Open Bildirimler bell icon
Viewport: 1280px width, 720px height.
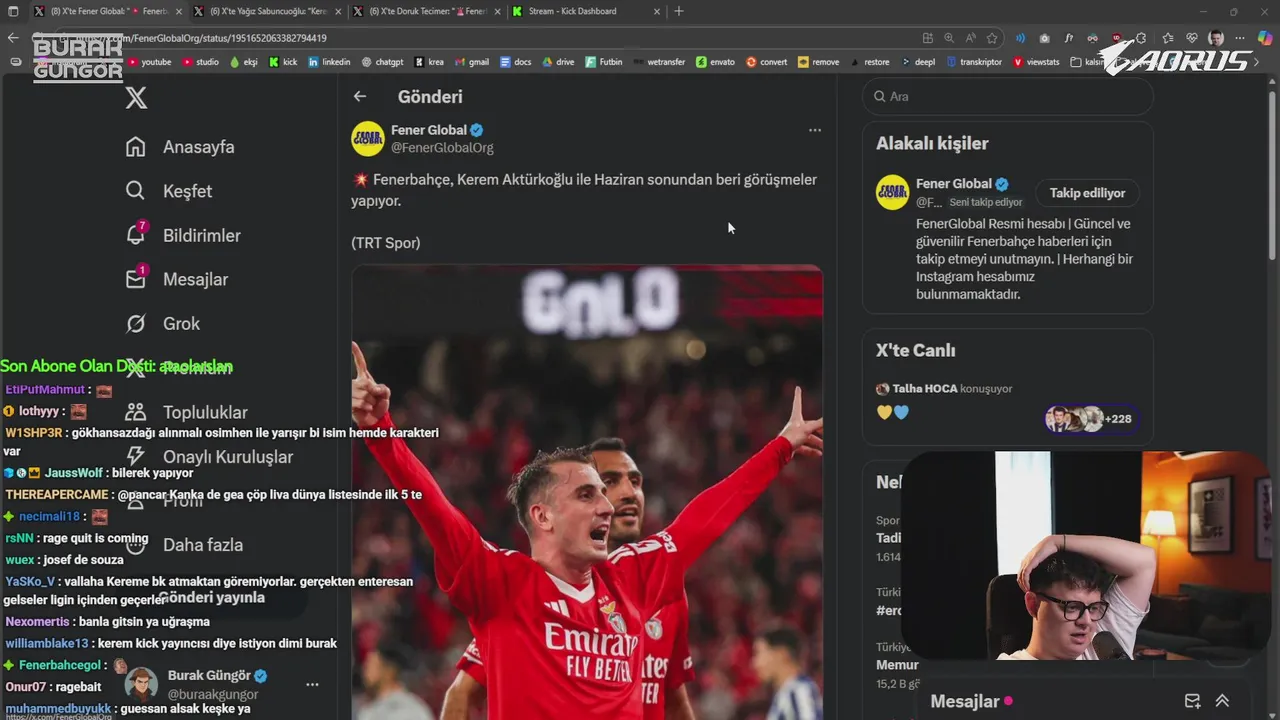(x=136, y=235)
